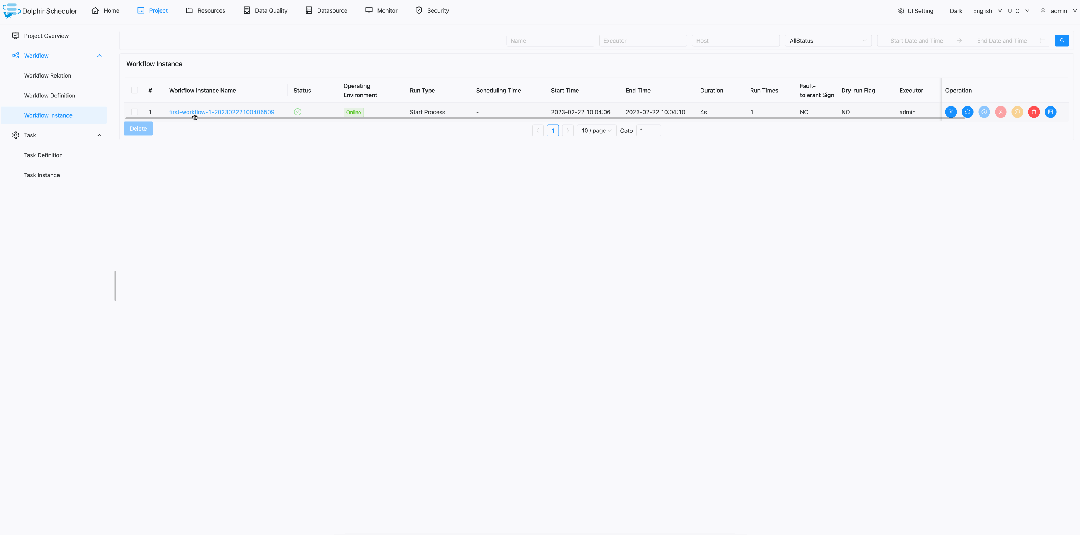Click the second blue rerun operation icon

[967, 112]
